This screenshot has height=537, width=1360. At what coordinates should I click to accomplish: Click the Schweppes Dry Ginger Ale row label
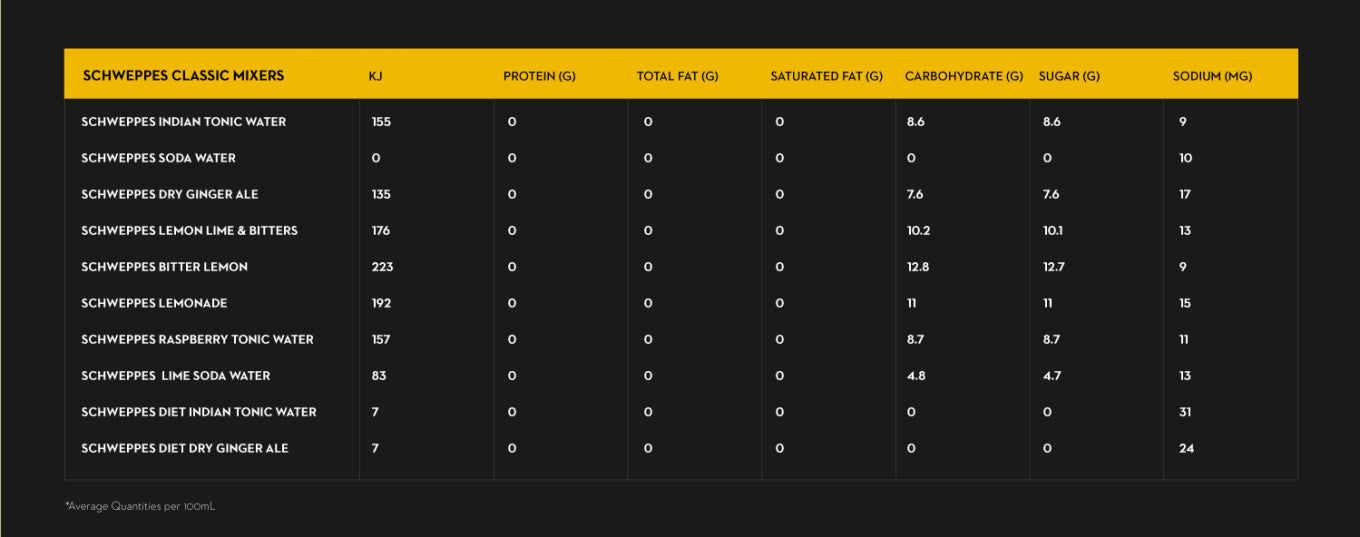(169, 194)
